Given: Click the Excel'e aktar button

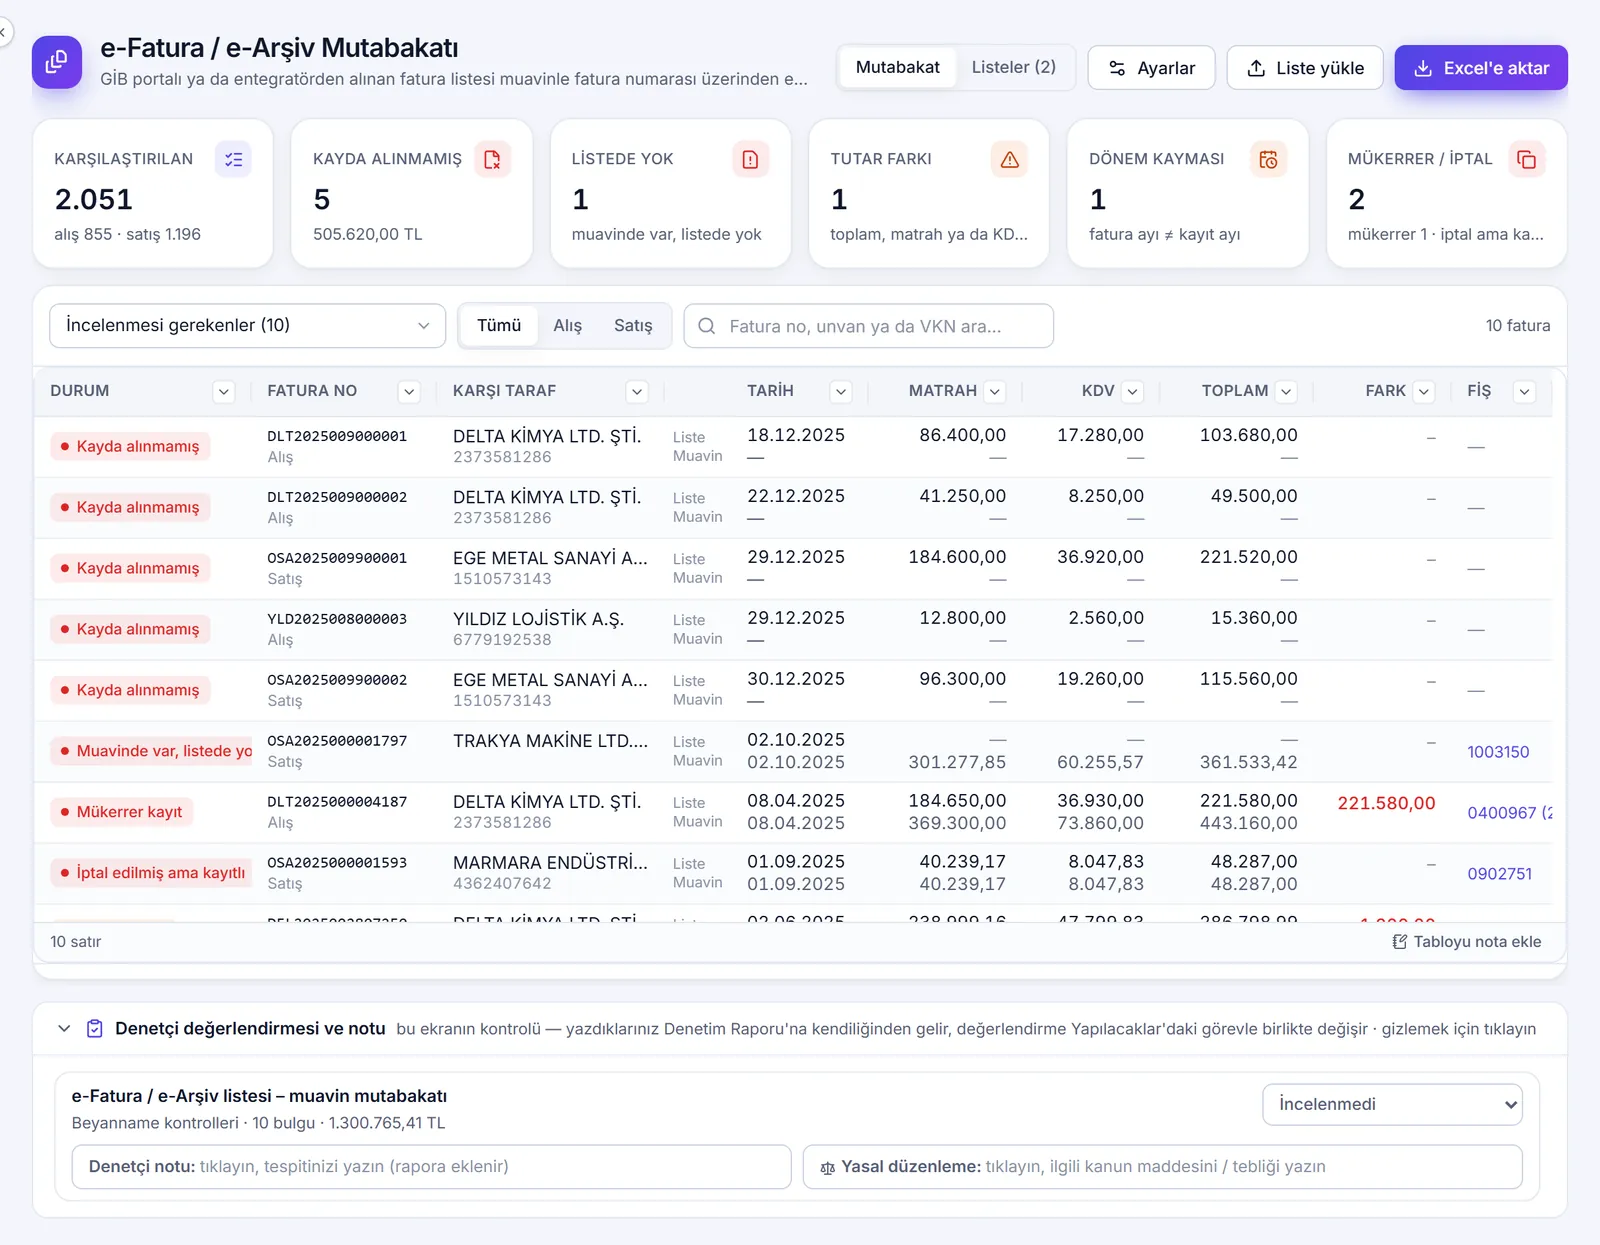Looking at the screenshot, I should coord(1481,68).
